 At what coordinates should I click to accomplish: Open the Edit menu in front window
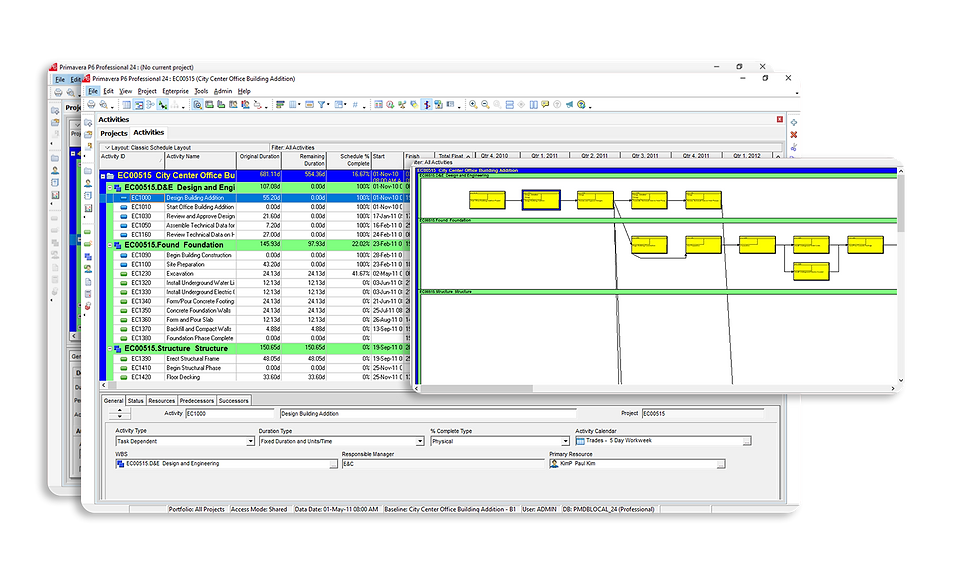[x=108, y=91]
